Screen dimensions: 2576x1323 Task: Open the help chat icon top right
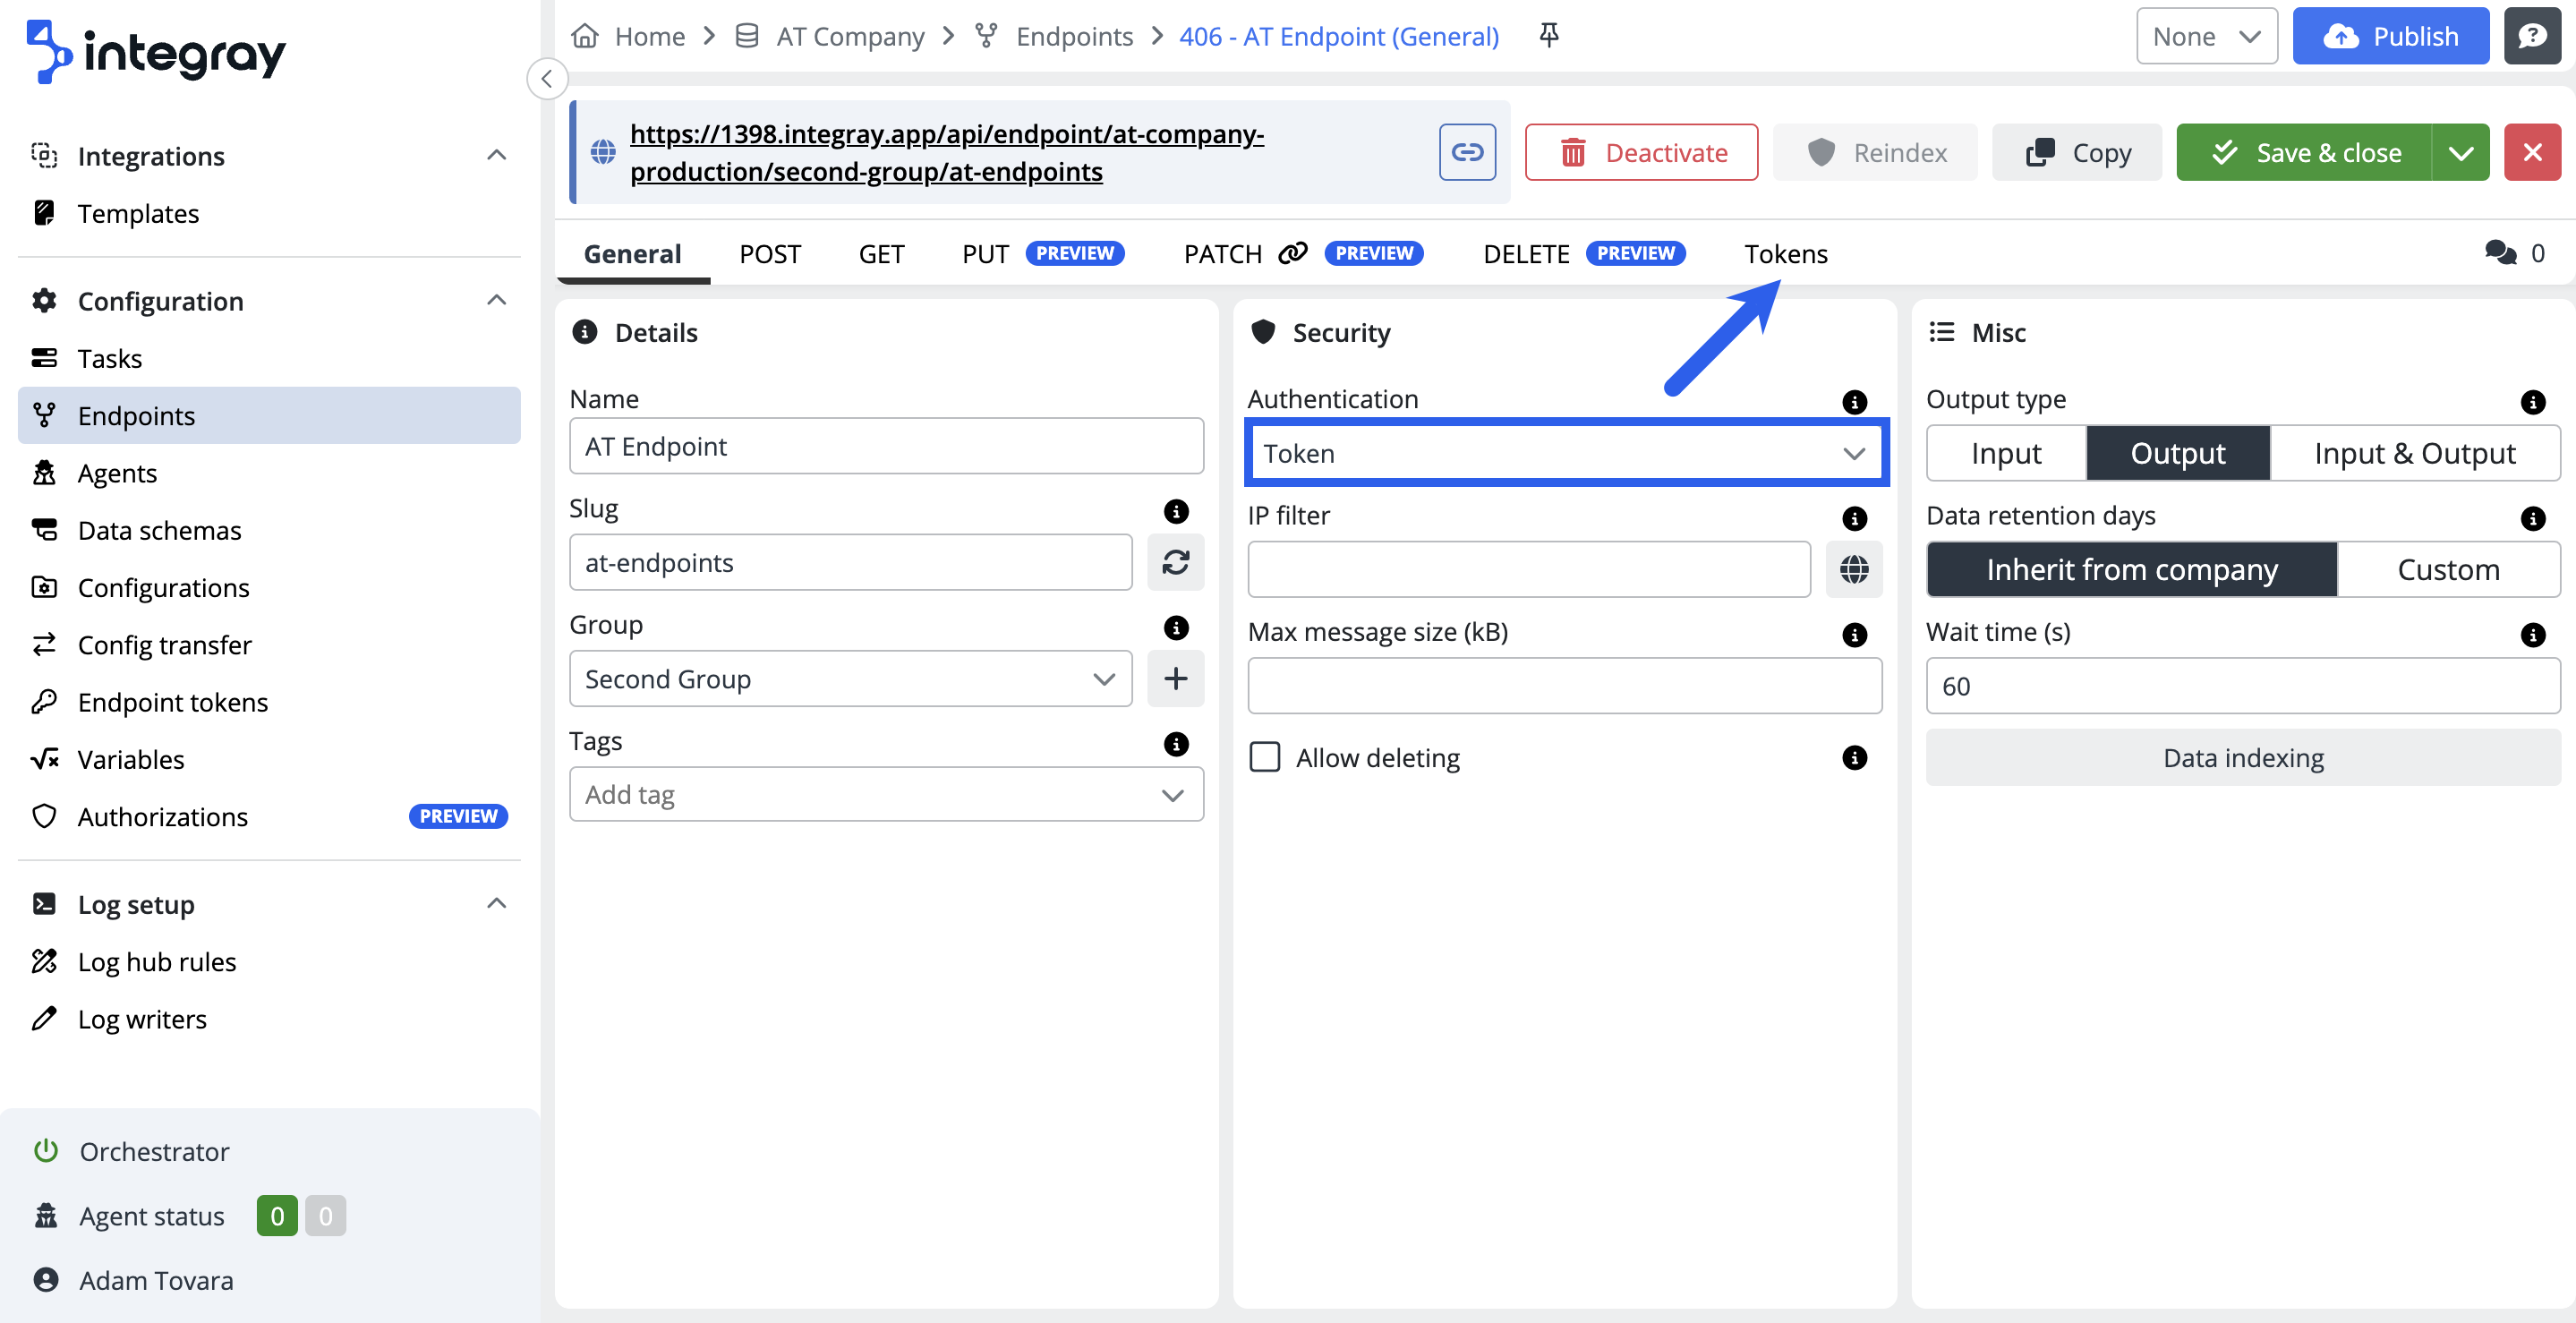point(2531,36)
